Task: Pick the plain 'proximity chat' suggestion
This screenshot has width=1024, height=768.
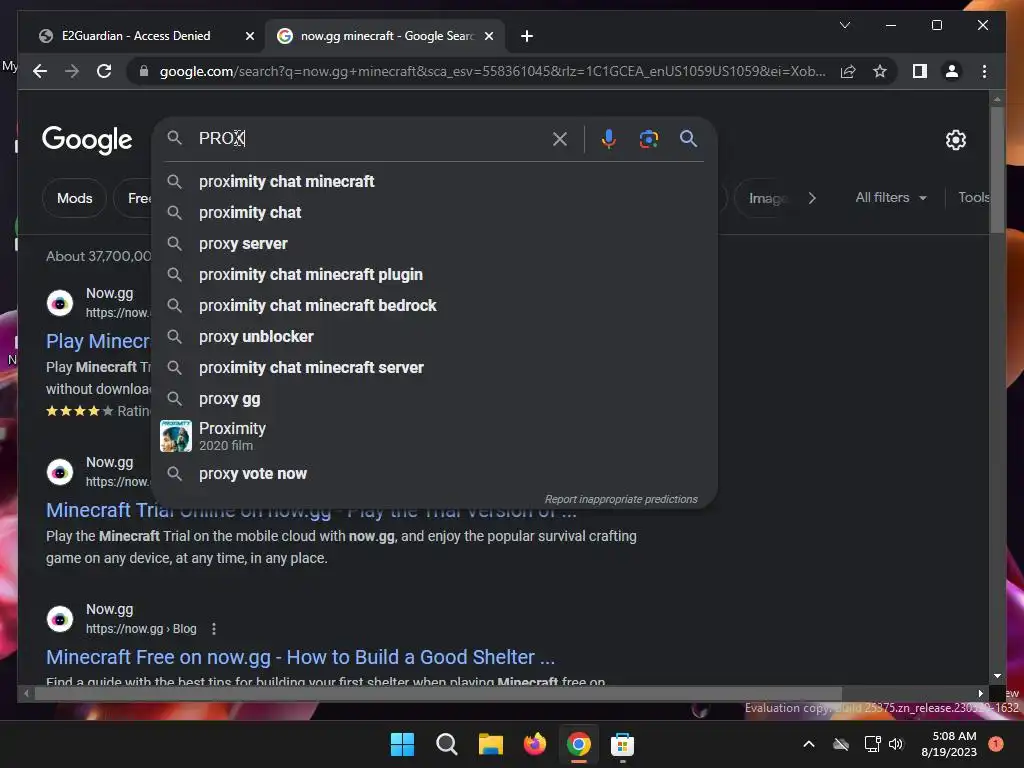Action: click(x=434, y=212)
